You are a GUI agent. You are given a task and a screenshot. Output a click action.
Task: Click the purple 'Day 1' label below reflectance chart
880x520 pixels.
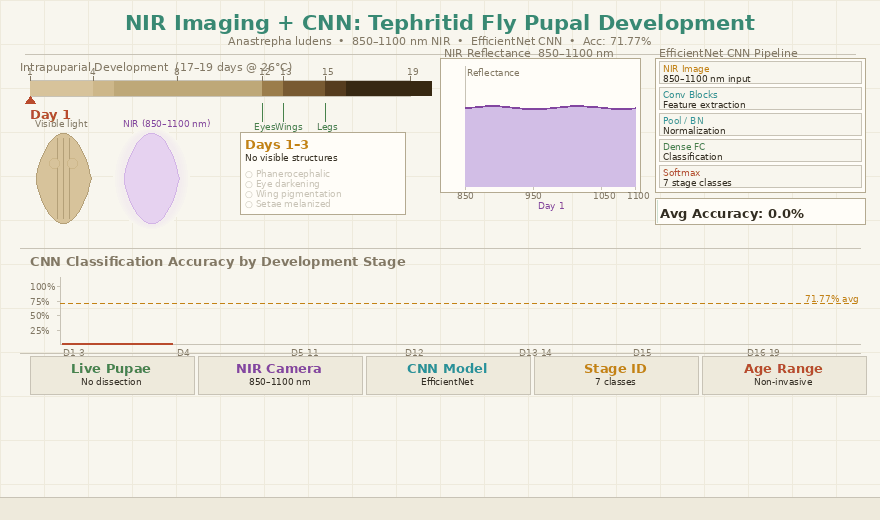[551, 206]
